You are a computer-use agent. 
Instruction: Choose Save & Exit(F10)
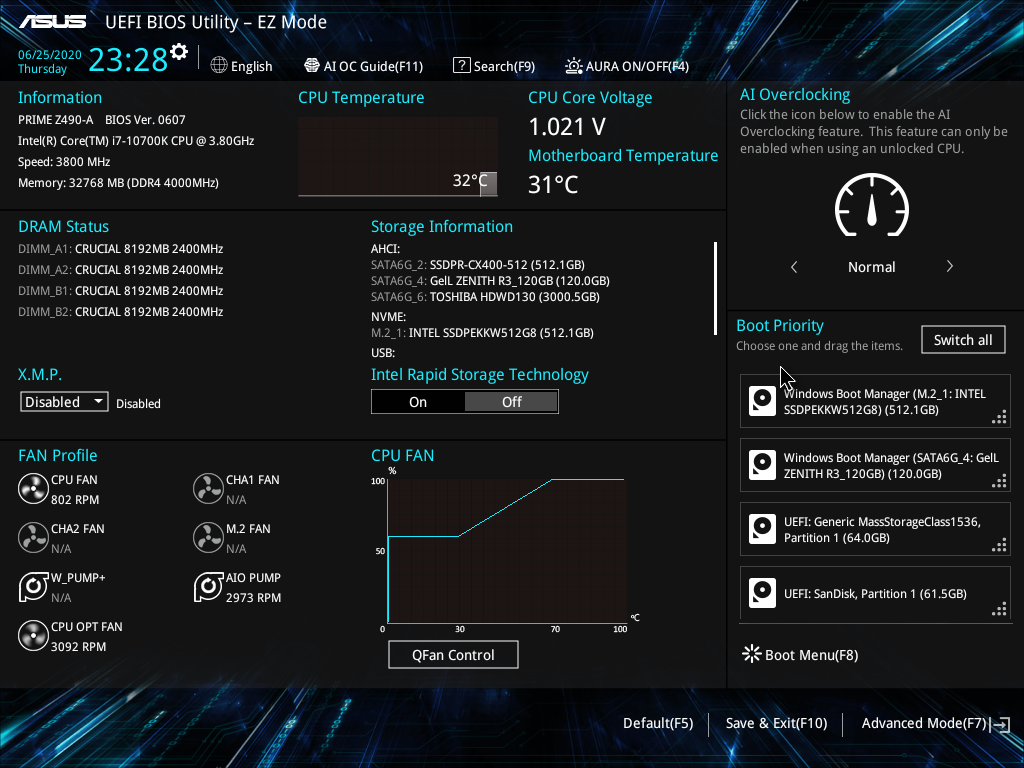[x=776, y=723]
